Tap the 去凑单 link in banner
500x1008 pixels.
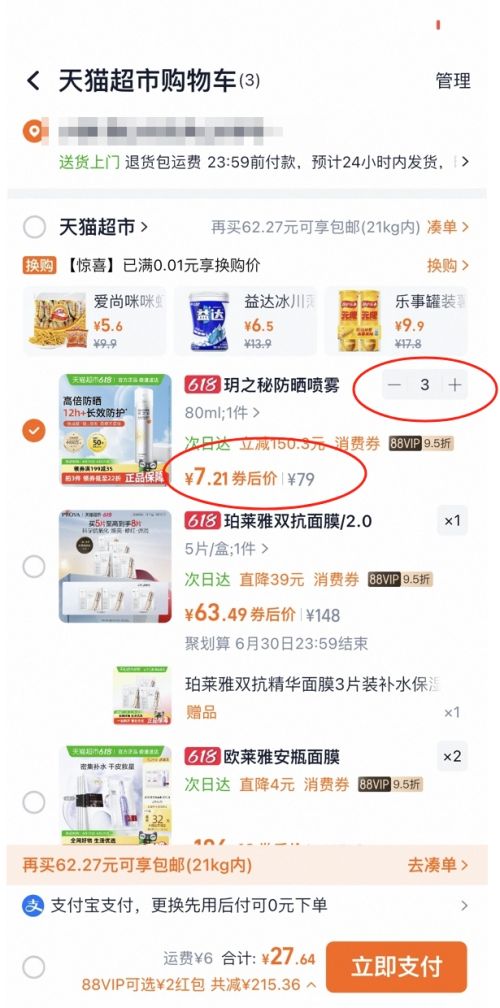pos(438,865)
